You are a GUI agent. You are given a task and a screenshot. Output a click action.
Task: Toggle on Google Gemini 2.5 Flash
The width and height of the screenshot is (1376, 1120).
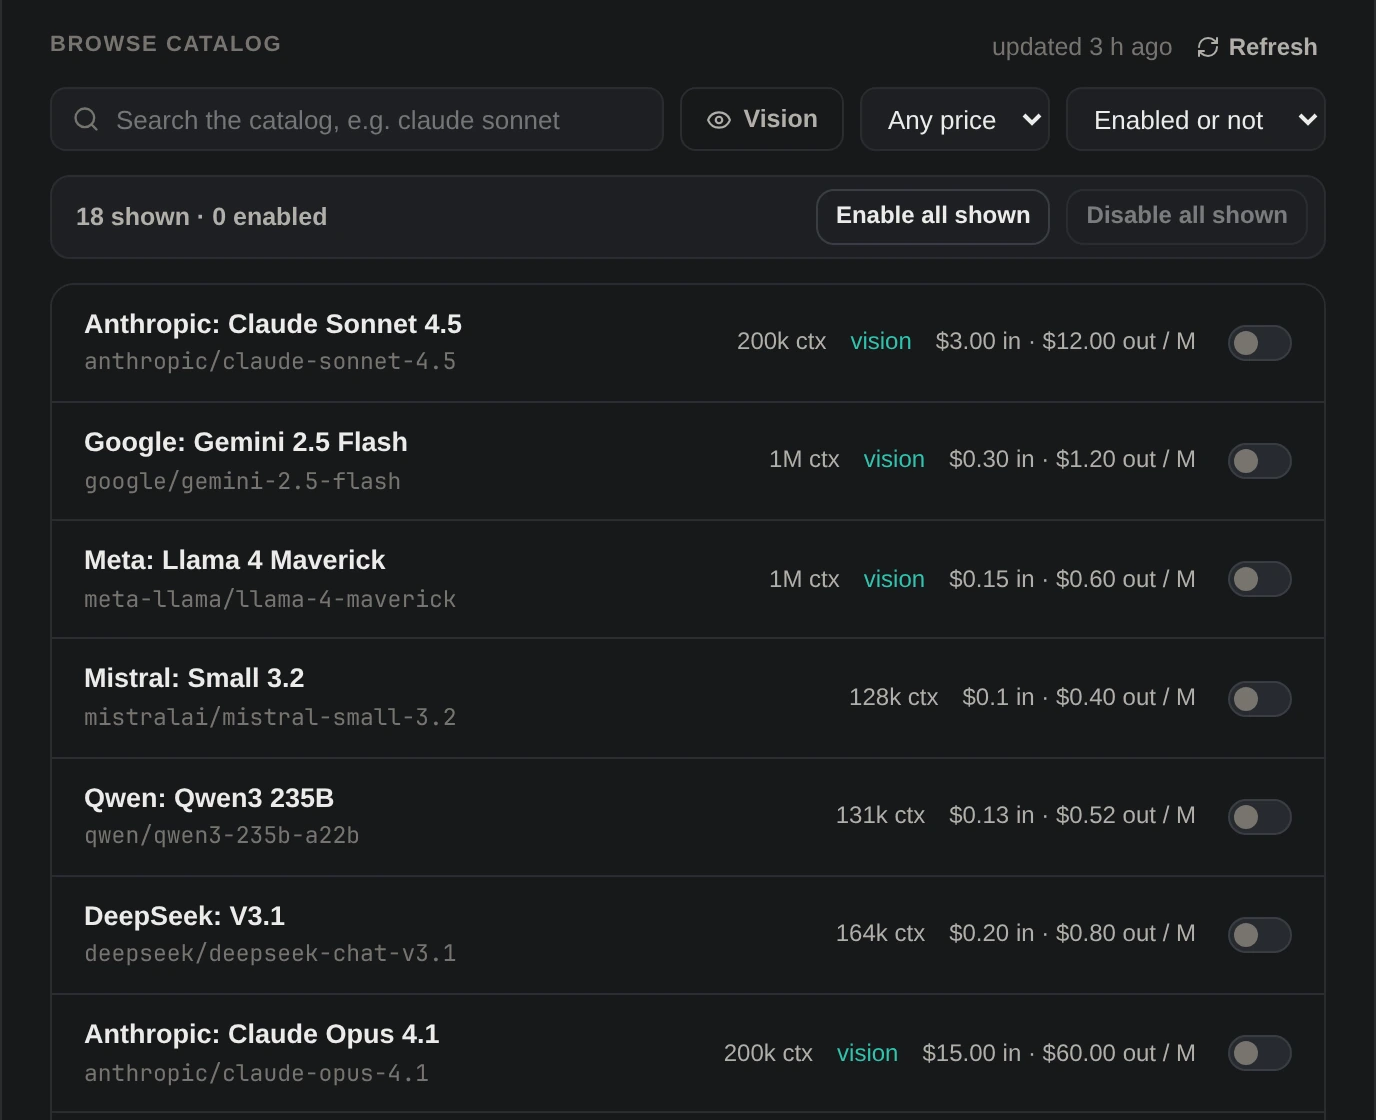[1260, 461]
